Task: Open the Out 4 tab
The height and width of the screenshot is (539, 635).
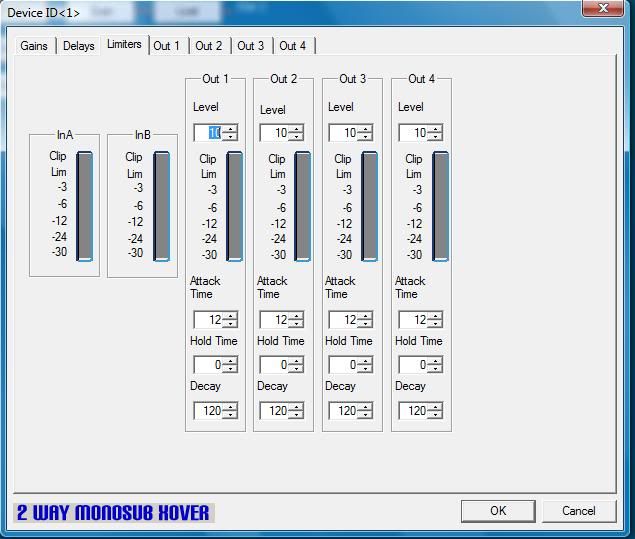Action: coord(293,46)
